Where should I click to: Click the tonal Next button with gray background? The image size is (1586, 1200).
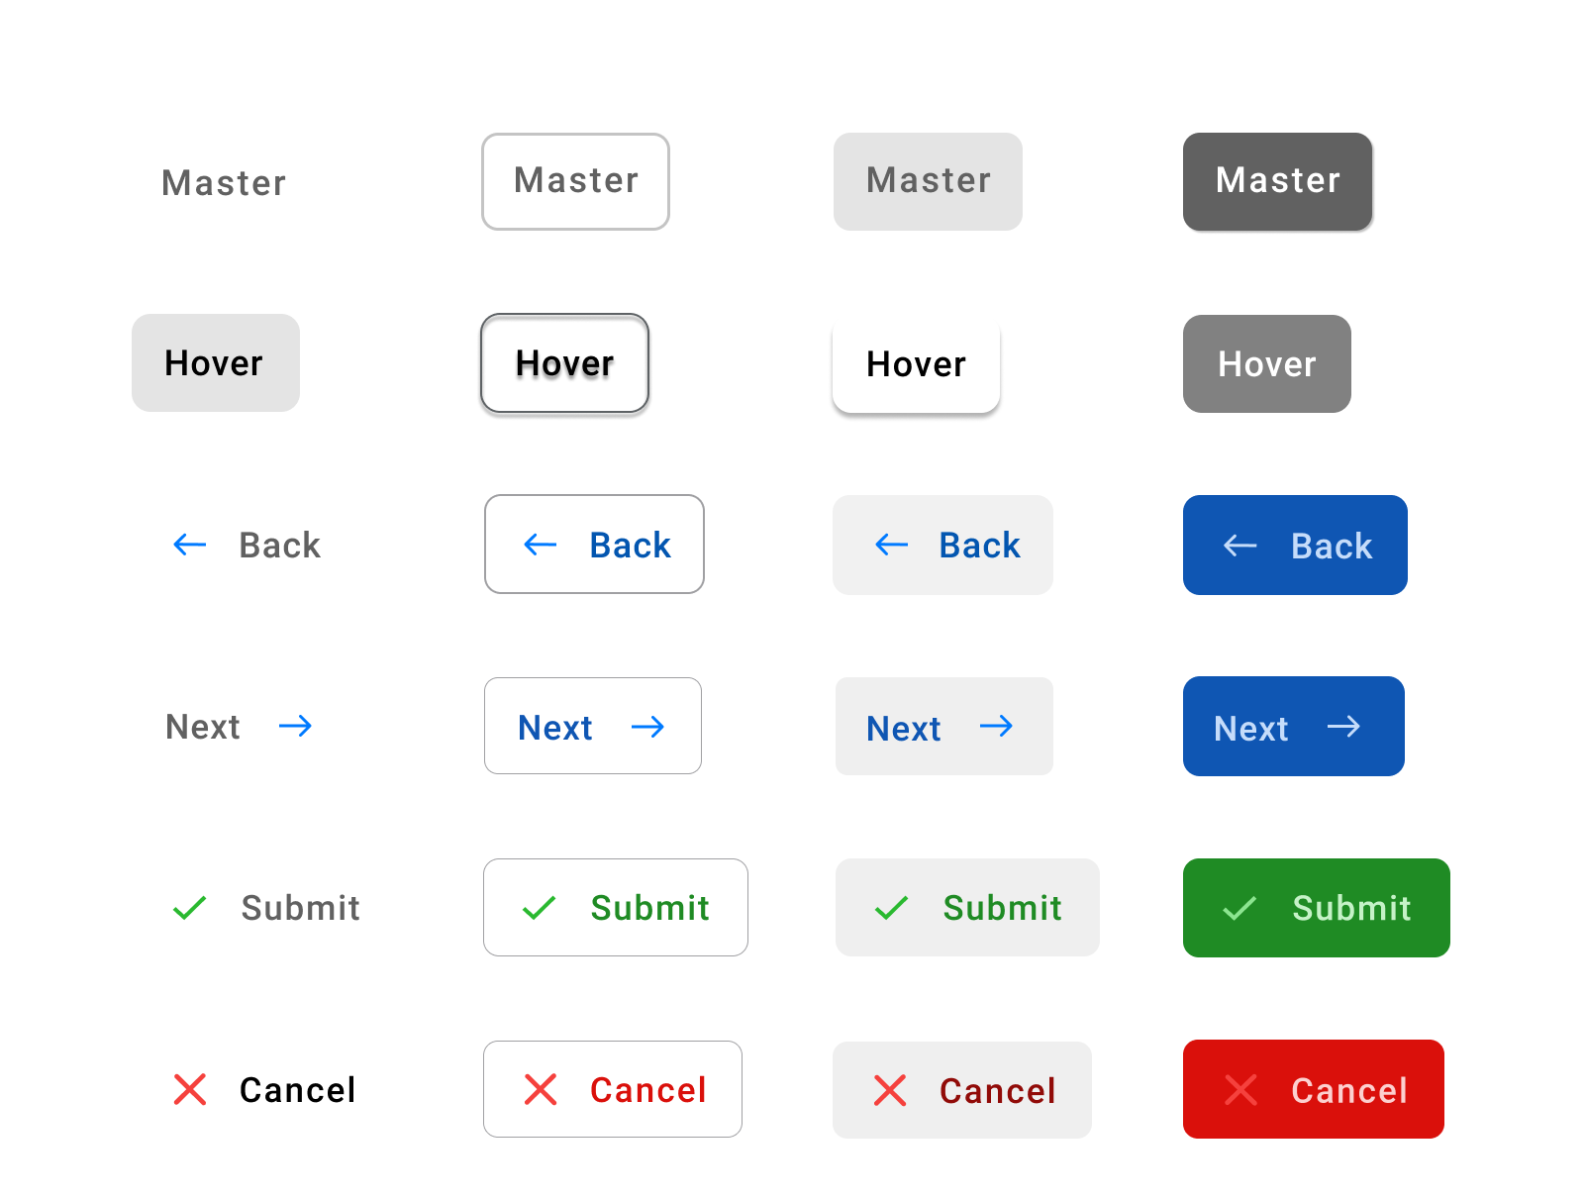[x=943, y=726]
